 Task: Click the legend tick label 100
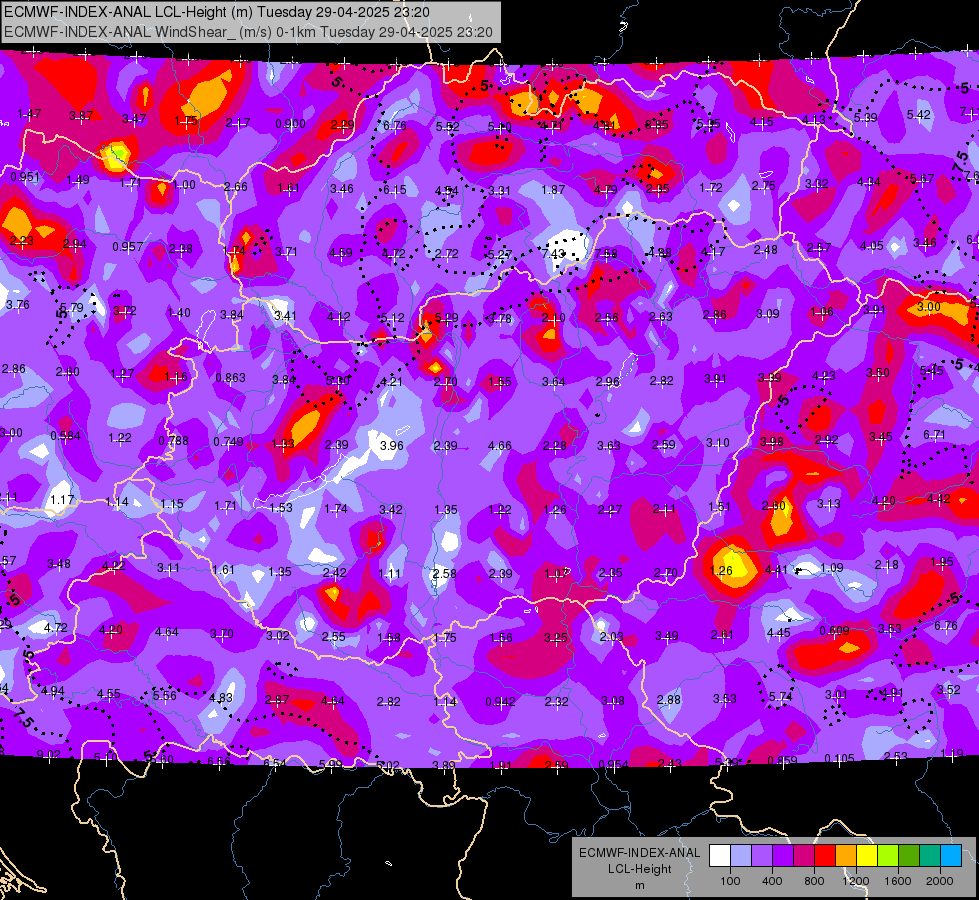[730, 881]
